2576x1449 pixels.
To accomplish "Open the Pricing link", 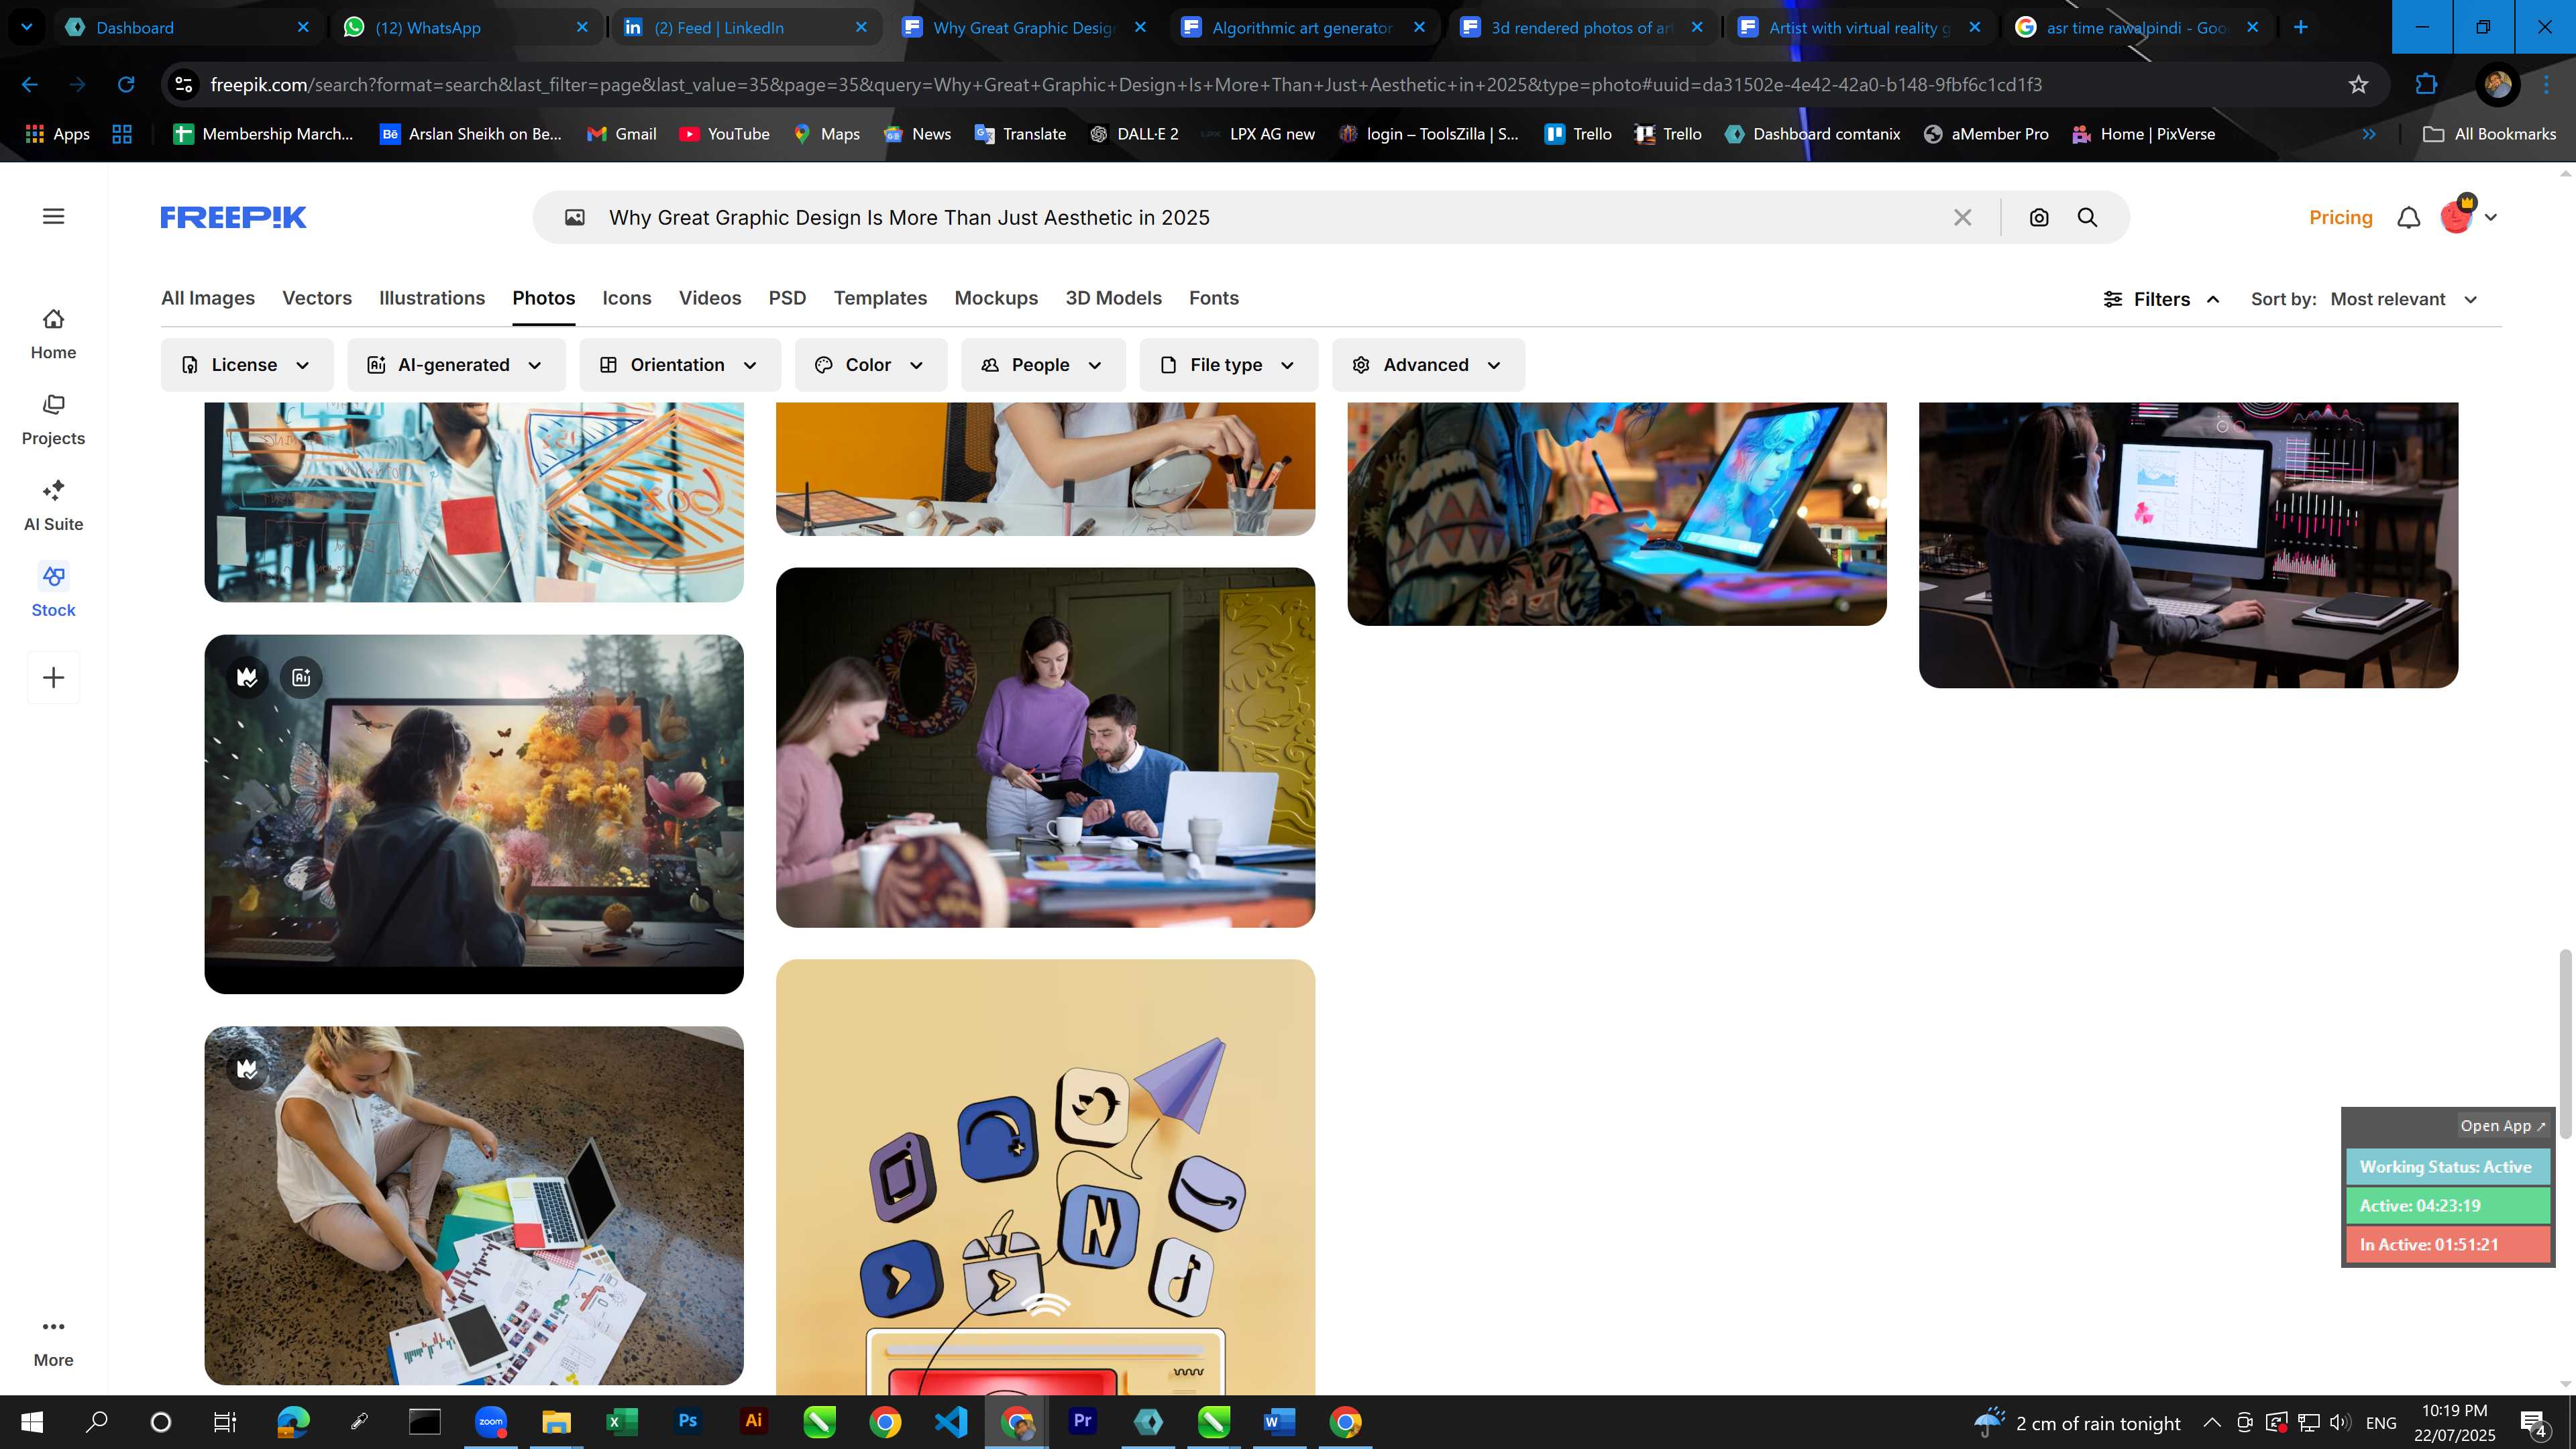I will [2340, 217].
